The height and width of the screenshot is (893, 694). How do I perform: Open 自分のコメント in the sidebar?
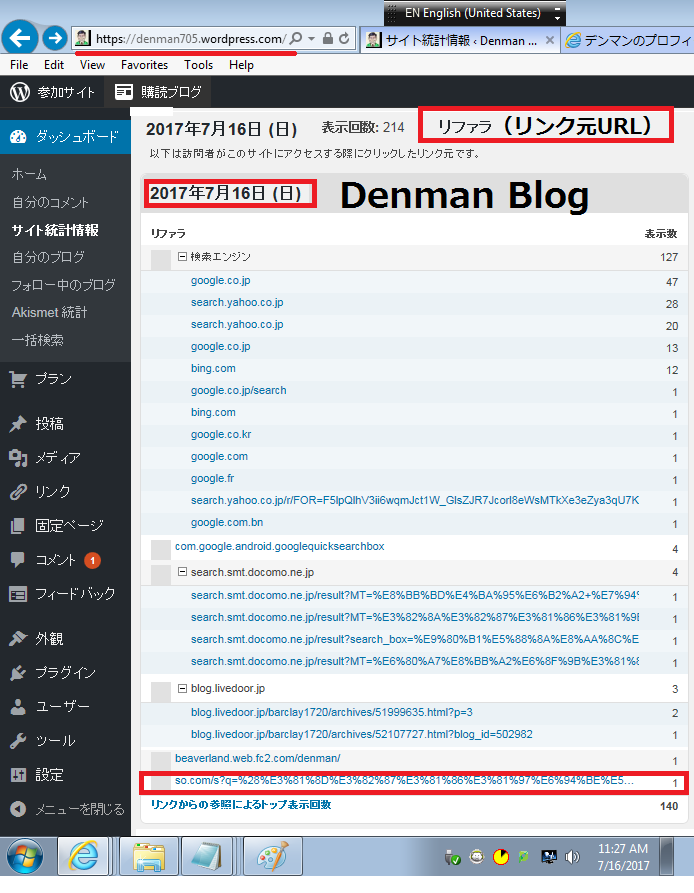click(x=51, y=202)
